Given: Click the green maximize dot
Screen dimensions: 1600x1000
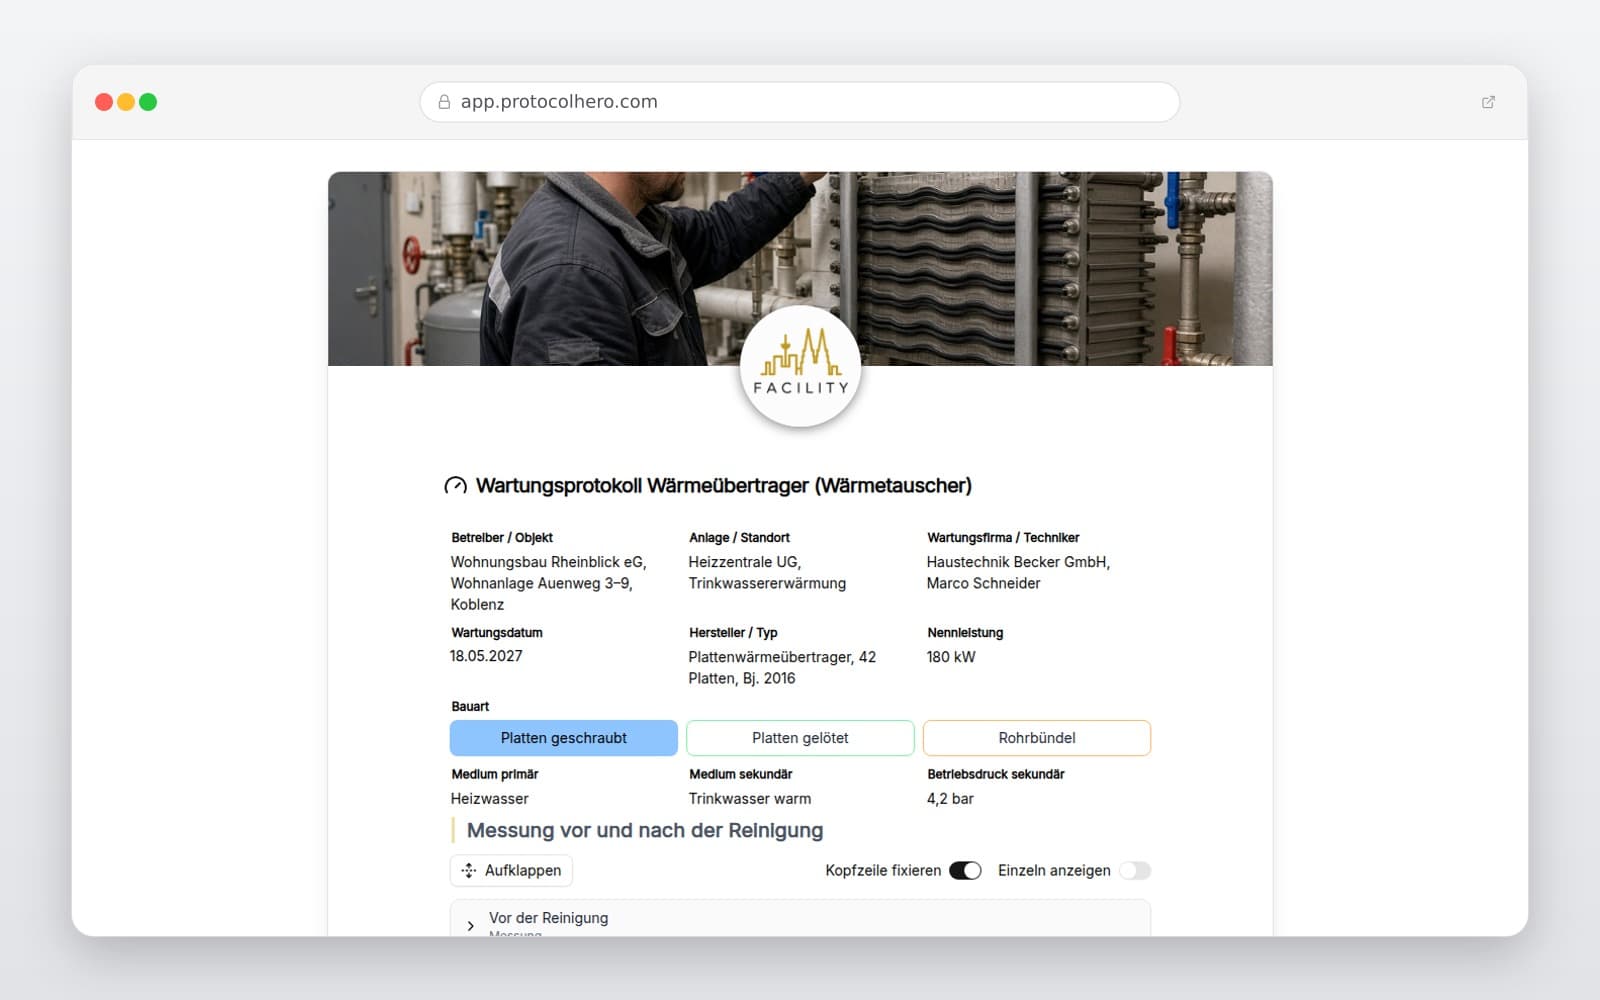Looking at the screenshot, I should (x=148, y=102).
